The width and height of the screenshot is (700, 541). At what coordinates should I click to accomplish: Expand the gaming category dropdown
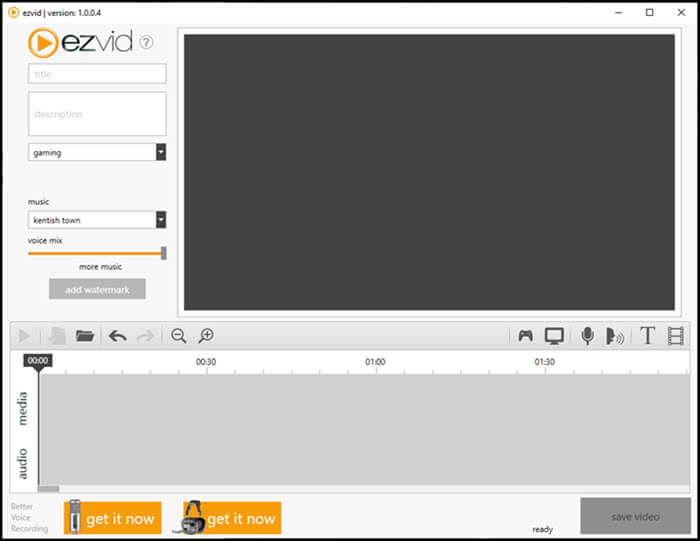coord(161,152)
